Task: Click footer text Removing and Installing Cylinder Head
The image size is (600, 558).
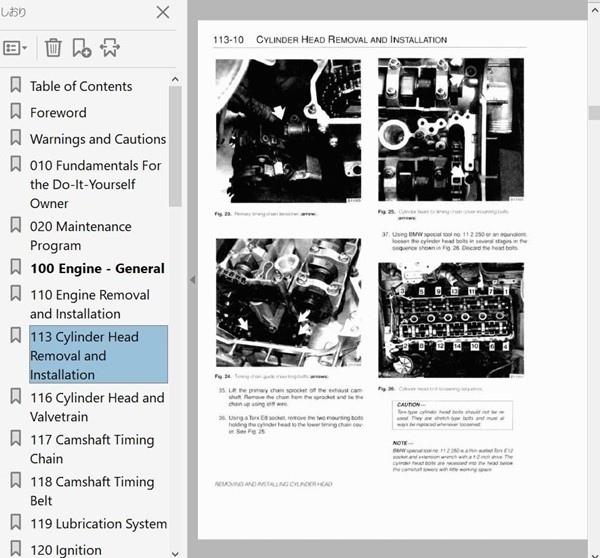Action: point(273,484)
